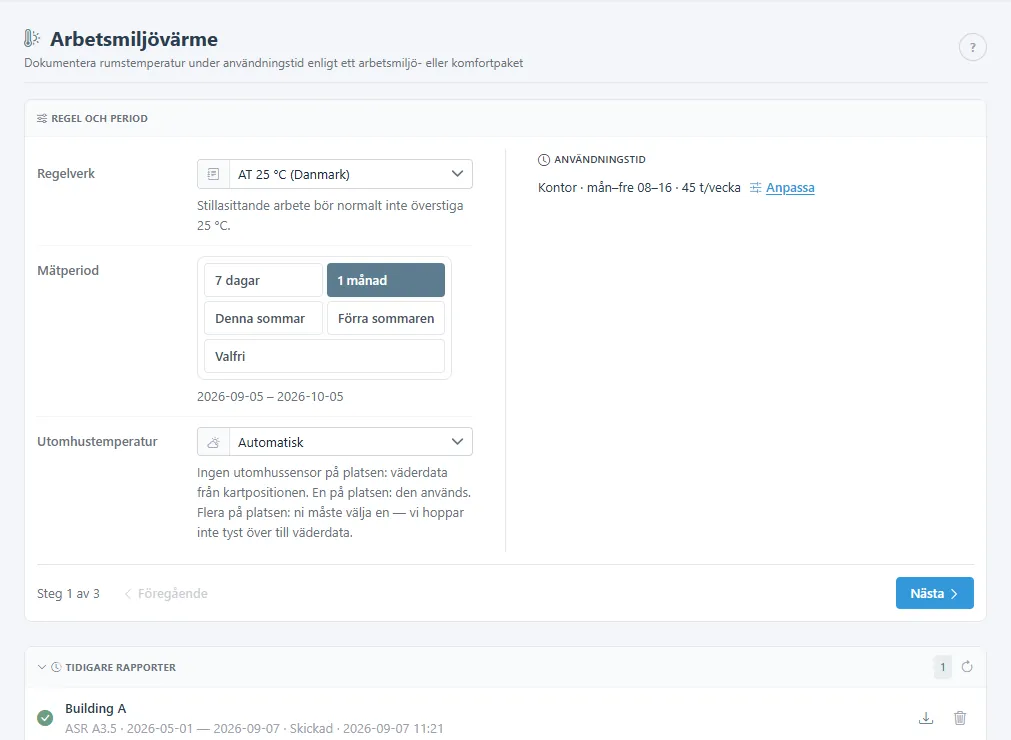The image size is (1011, 740).
Task: Click the Nästa button
Action: pyautogui.click(x=934, y=593)
